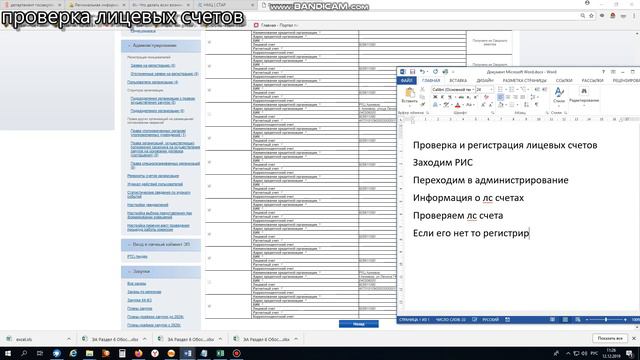Viewport: 640px width, 360px height.
Task: Open bullets list style dropdown arrow
Action: pos(506,89)
